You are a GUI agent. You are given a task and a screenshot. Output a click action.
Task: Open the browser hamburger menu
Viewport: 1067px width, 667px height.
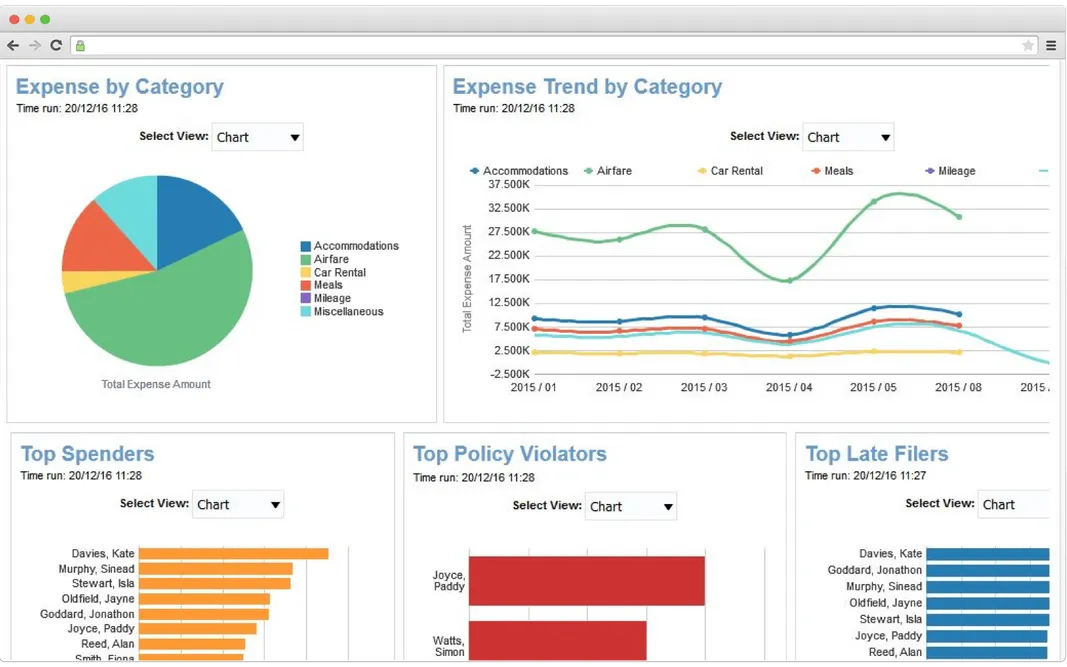1051,45
